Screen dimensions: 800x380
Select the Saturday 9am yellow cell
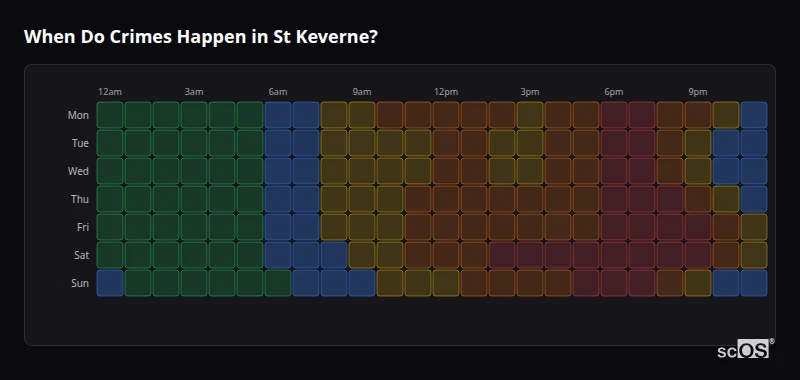362,255
